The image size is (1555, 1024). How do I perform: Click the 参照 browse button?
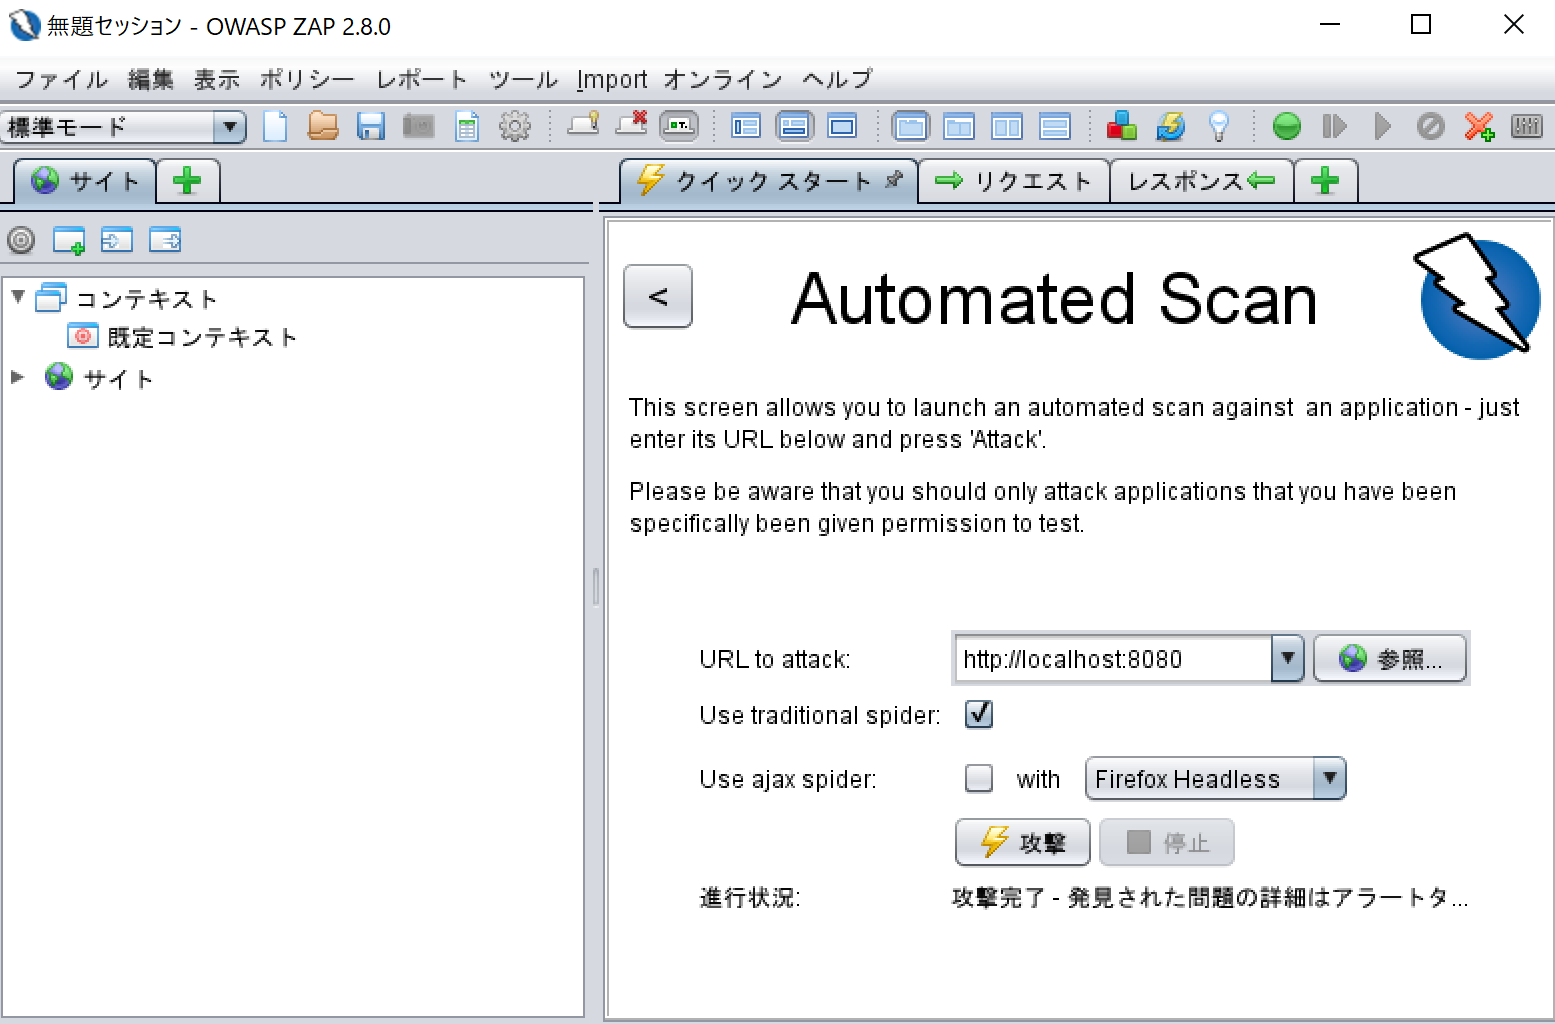click(1390, 658)
